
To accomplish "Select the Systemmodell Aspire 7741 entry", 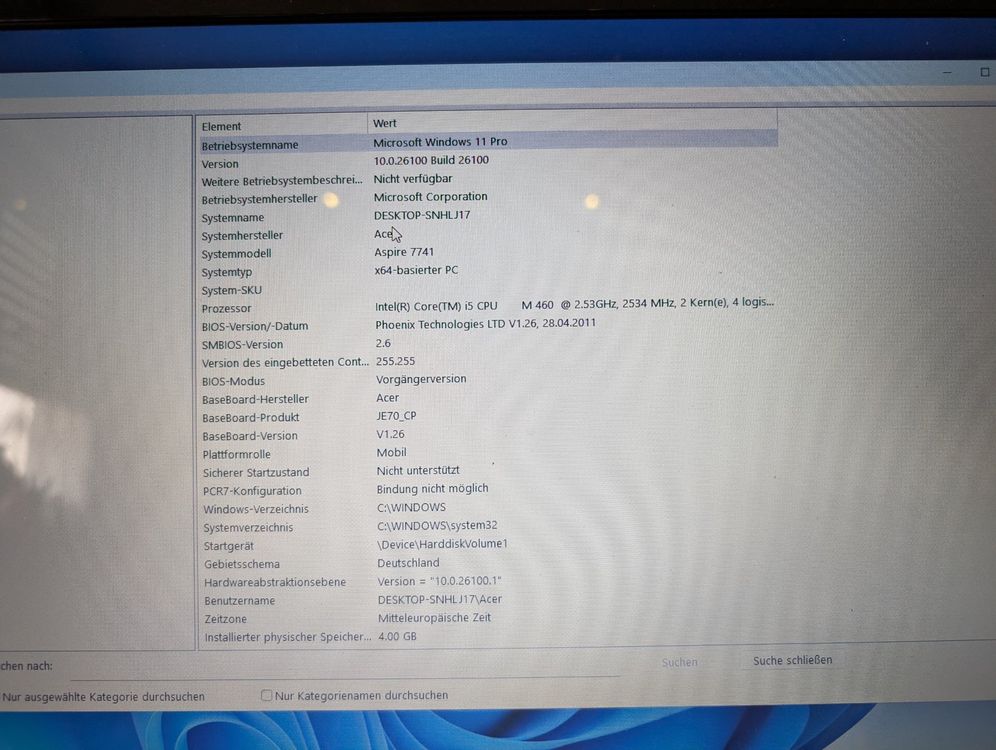I will 404,253.
